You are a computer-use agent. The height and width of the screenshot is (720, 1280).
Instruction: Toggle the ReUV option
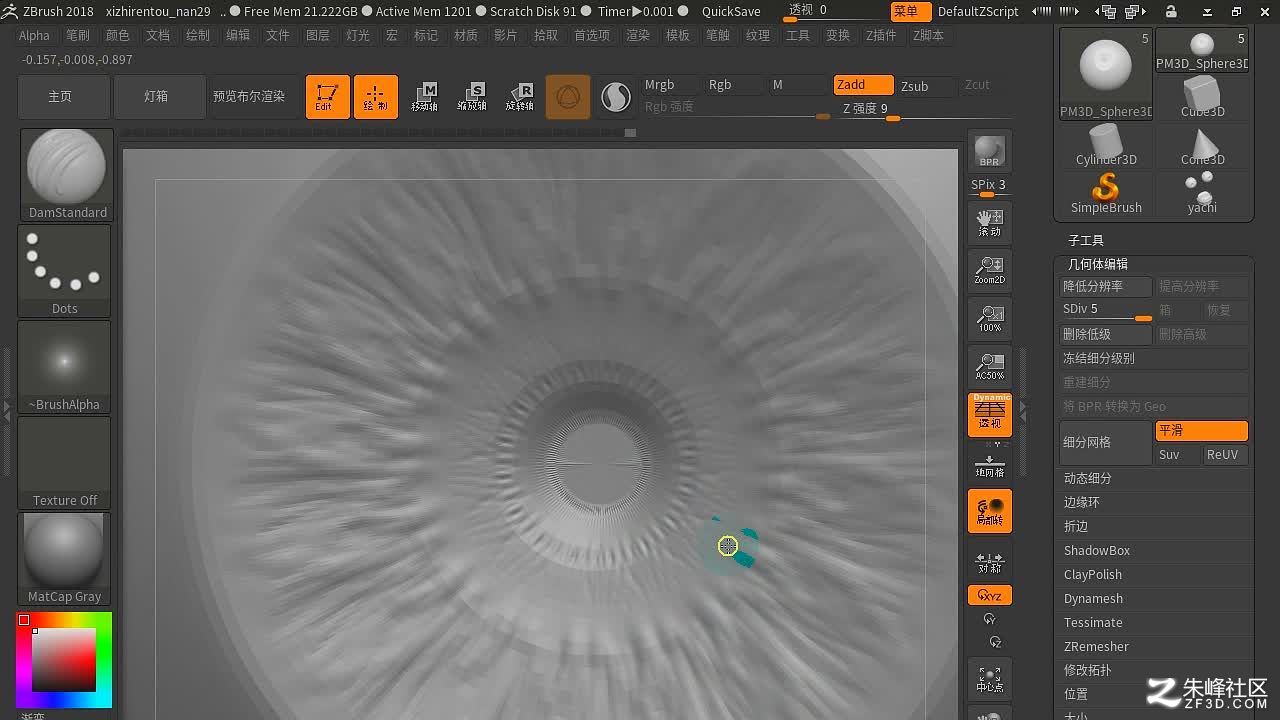tap(1225, 455)
